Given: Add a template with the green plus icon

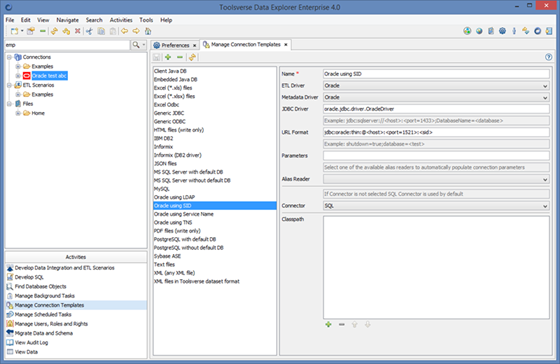Looking at the screenshot, I should pos(168,57).
